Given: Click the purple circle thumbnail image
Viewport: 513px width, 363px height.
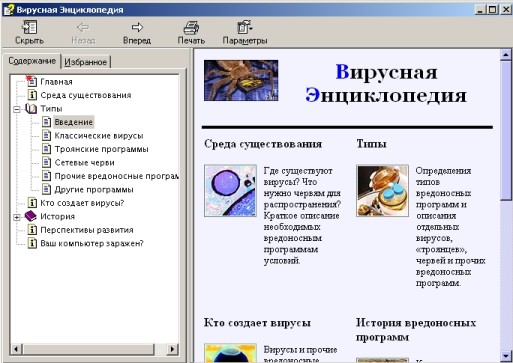Looking at the screenshot, I should tap(230, 191).
